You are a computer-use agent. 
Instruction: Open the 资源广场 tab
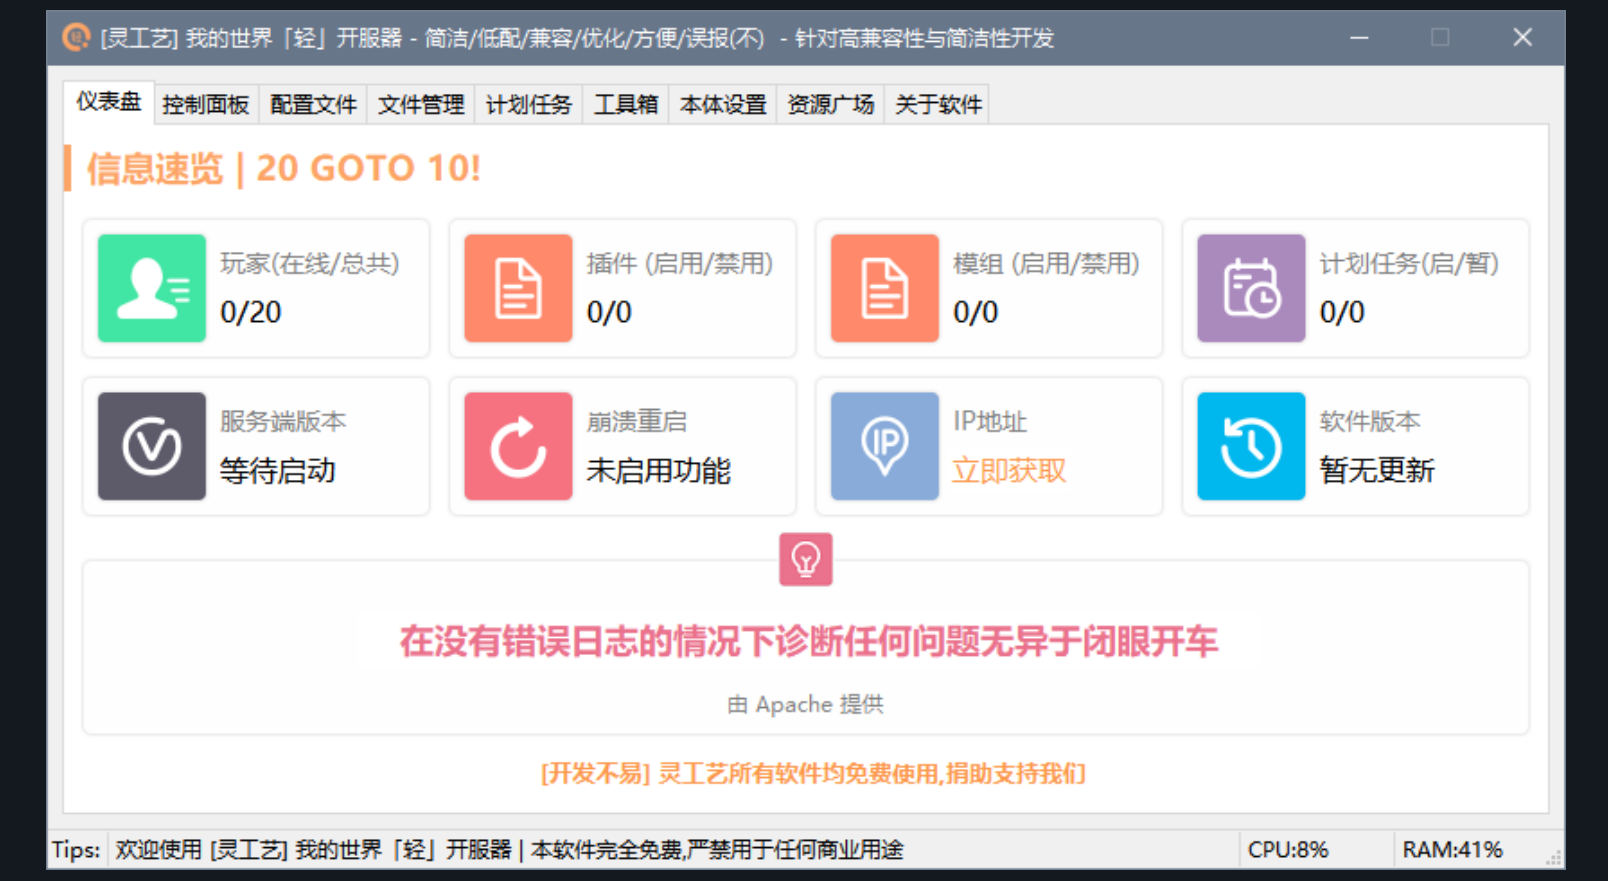[831, 105]
